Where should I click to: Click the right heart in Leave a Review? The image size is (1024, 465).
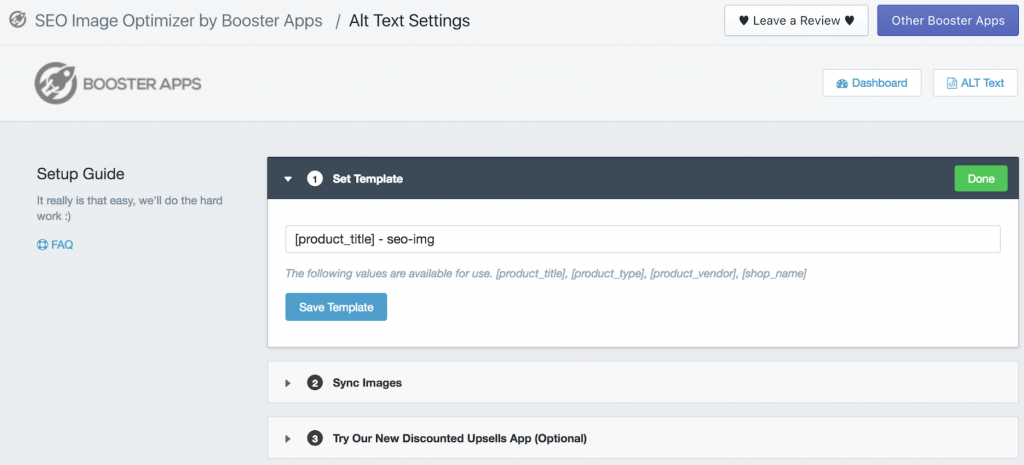(x=849, y=21)
